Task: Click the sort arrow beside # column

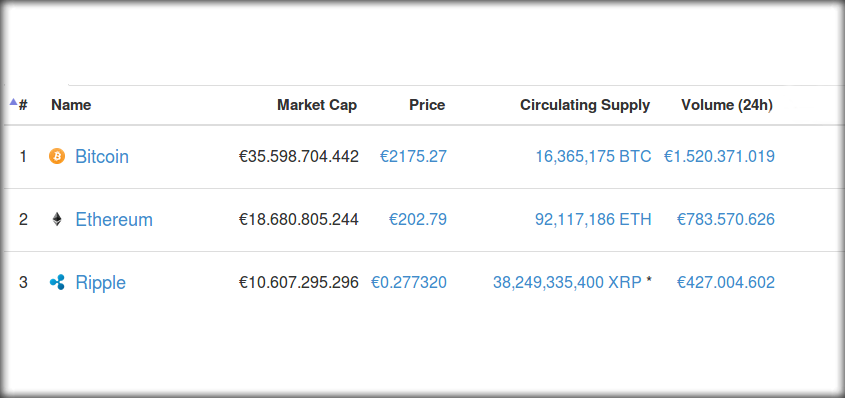Action: coord(13,101)
